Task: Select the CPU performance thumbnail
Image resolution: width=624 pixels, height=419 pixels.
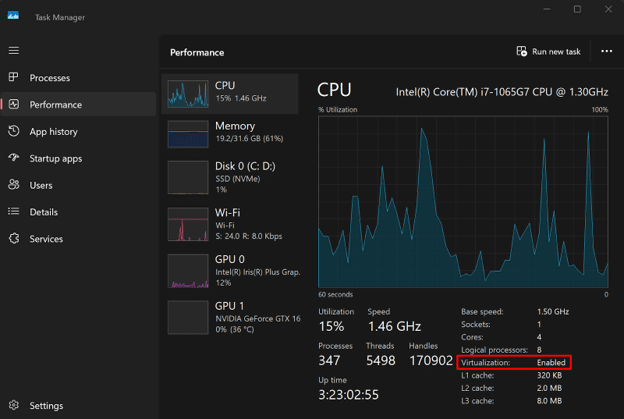Action: tap(188, 95)
